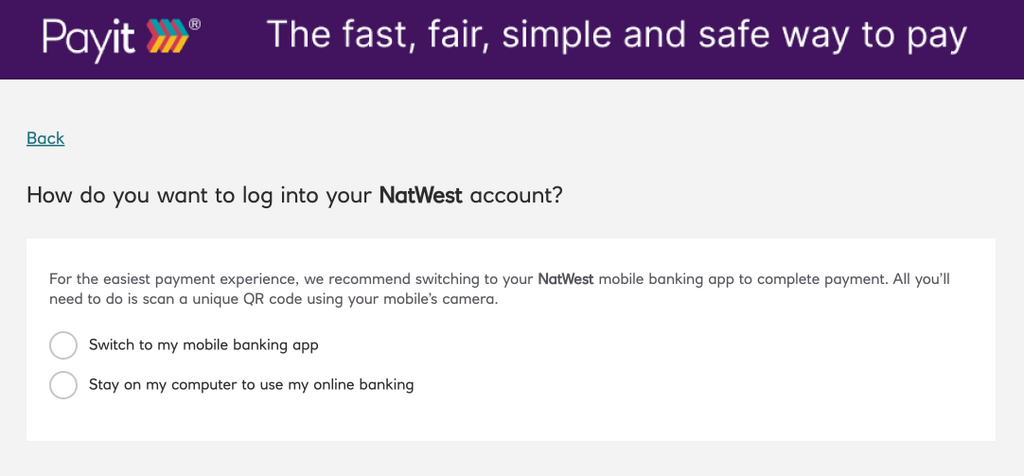Click the grey page background below the card
Image resolution: width=1024 pixels, height=476 pixels.
pyautogui.click(x=511, y=458)
